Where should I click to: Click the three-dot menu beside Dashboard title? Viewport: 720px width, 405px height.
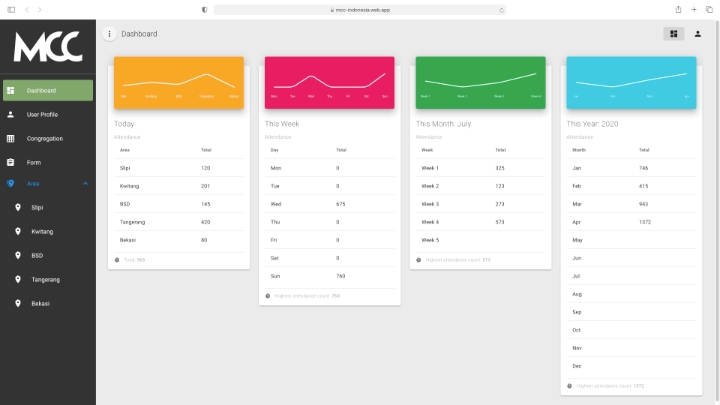[109, 34]
